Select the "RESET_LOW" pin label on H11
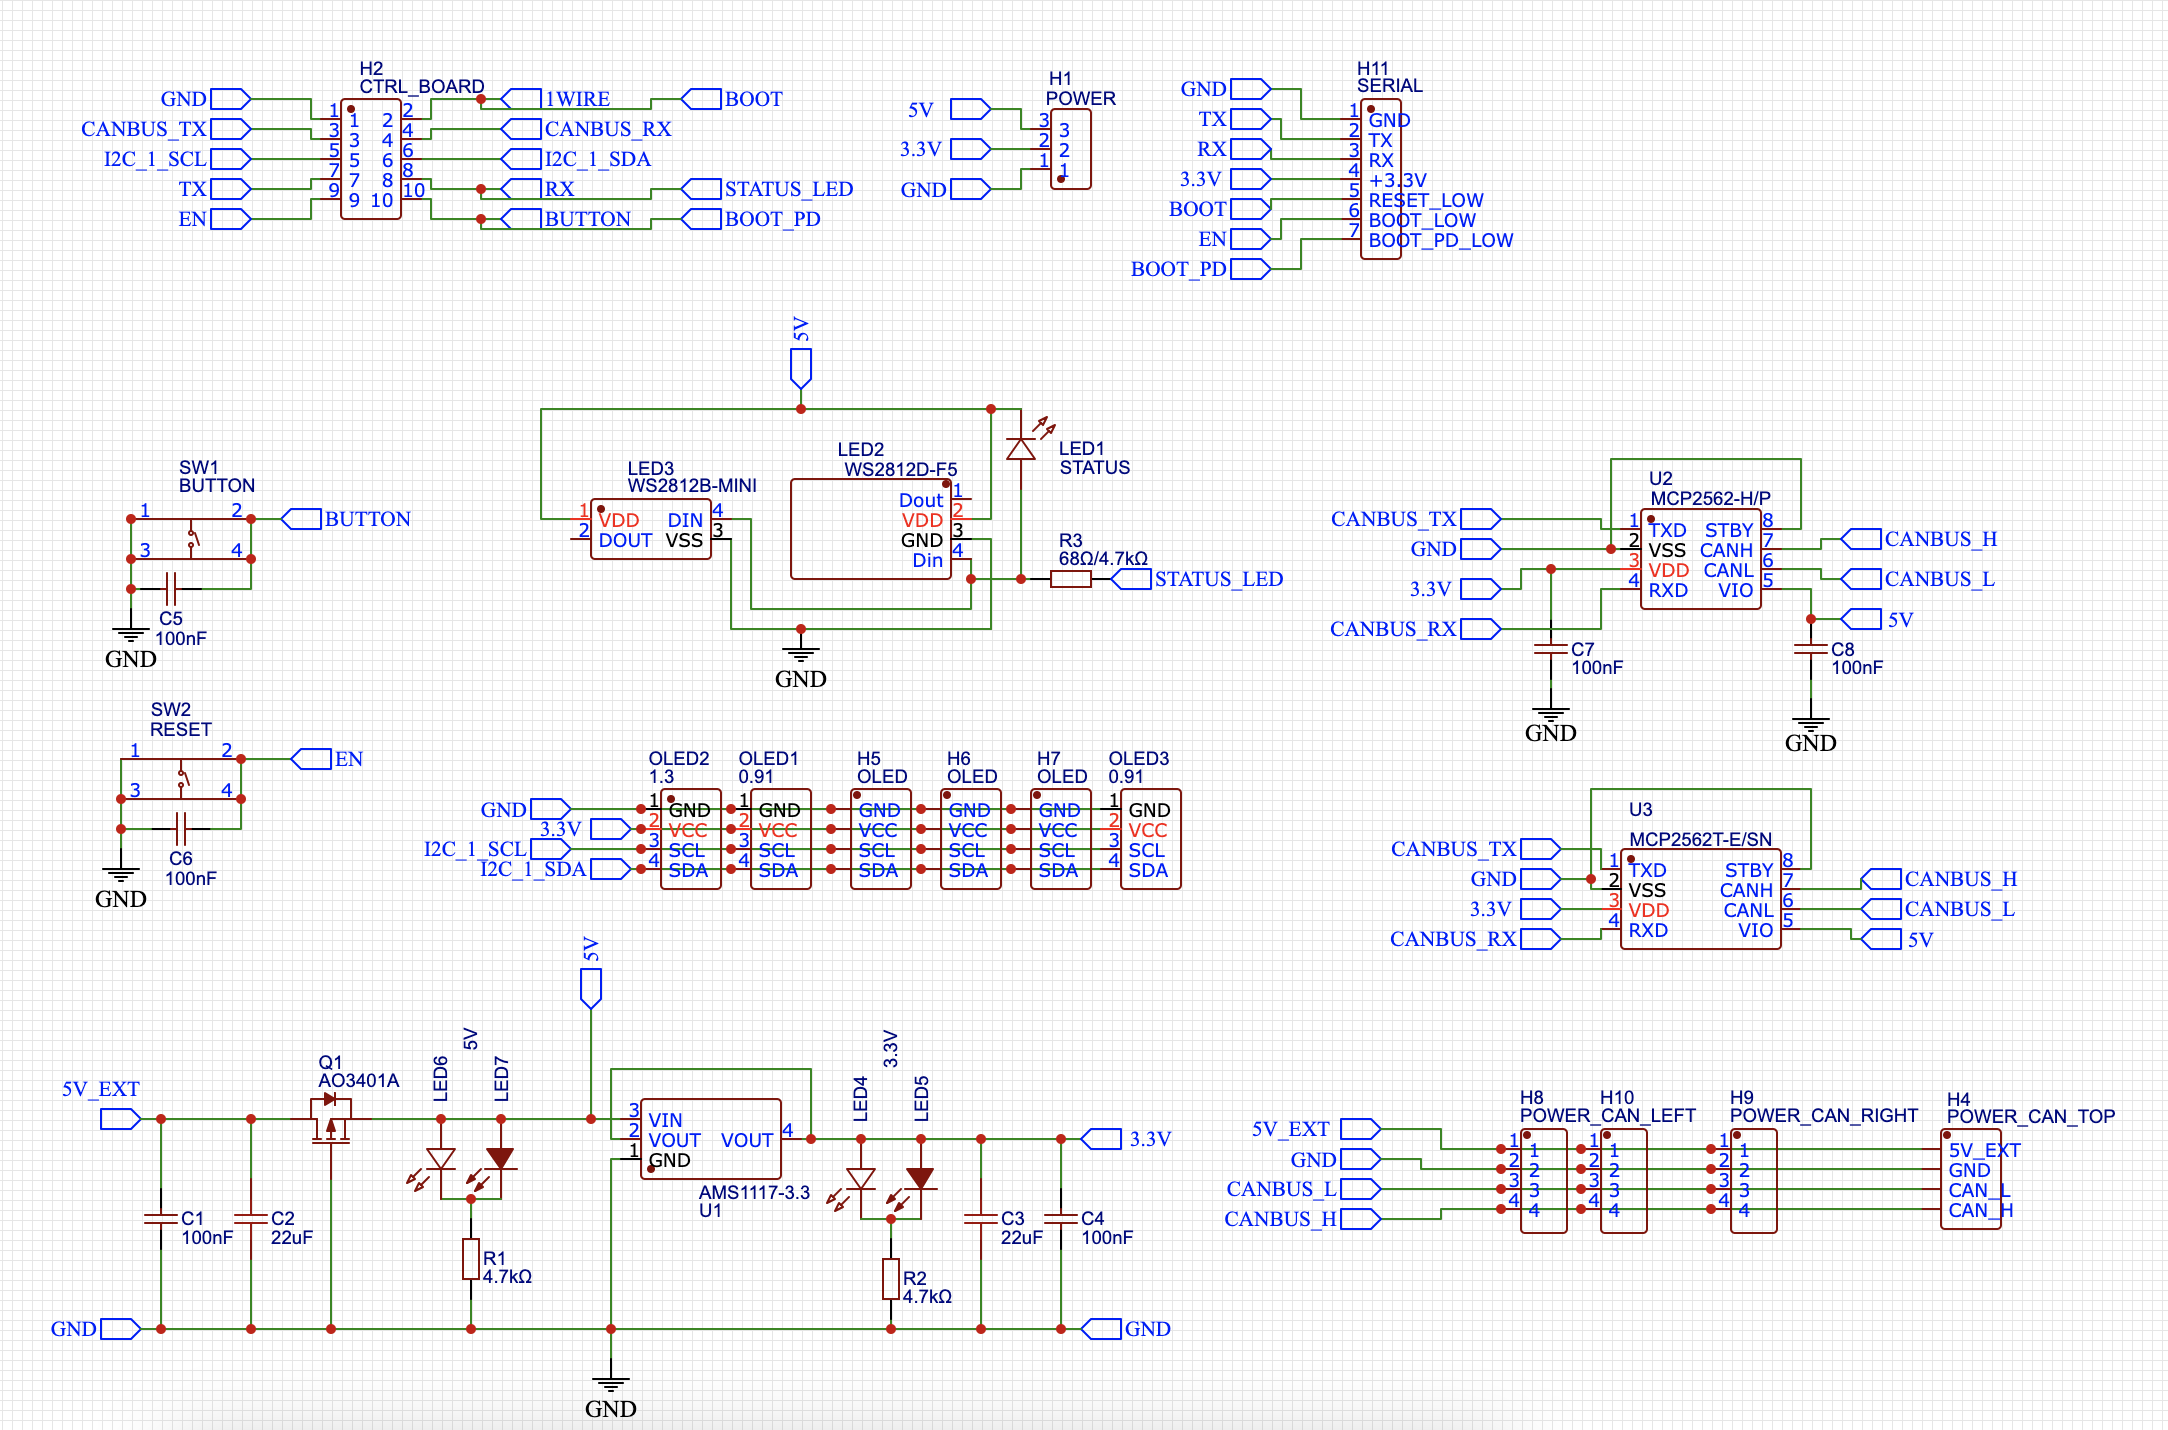 1426,200
